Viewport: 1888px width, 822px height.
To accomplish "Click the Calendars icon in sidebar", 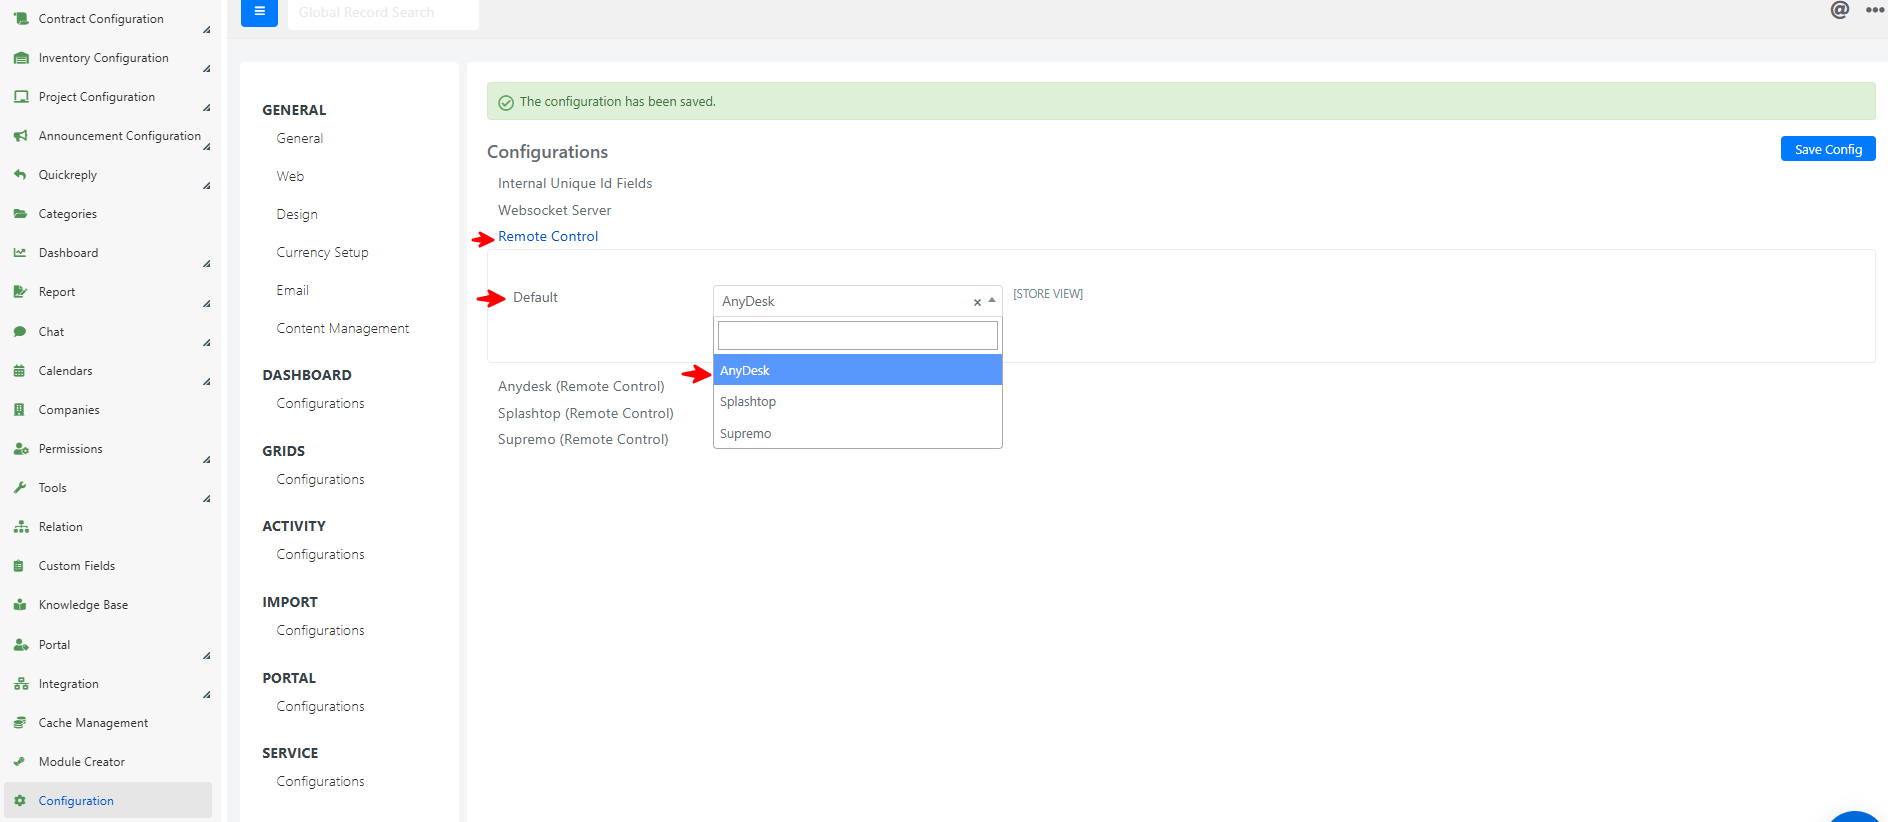I will (20, 371).
